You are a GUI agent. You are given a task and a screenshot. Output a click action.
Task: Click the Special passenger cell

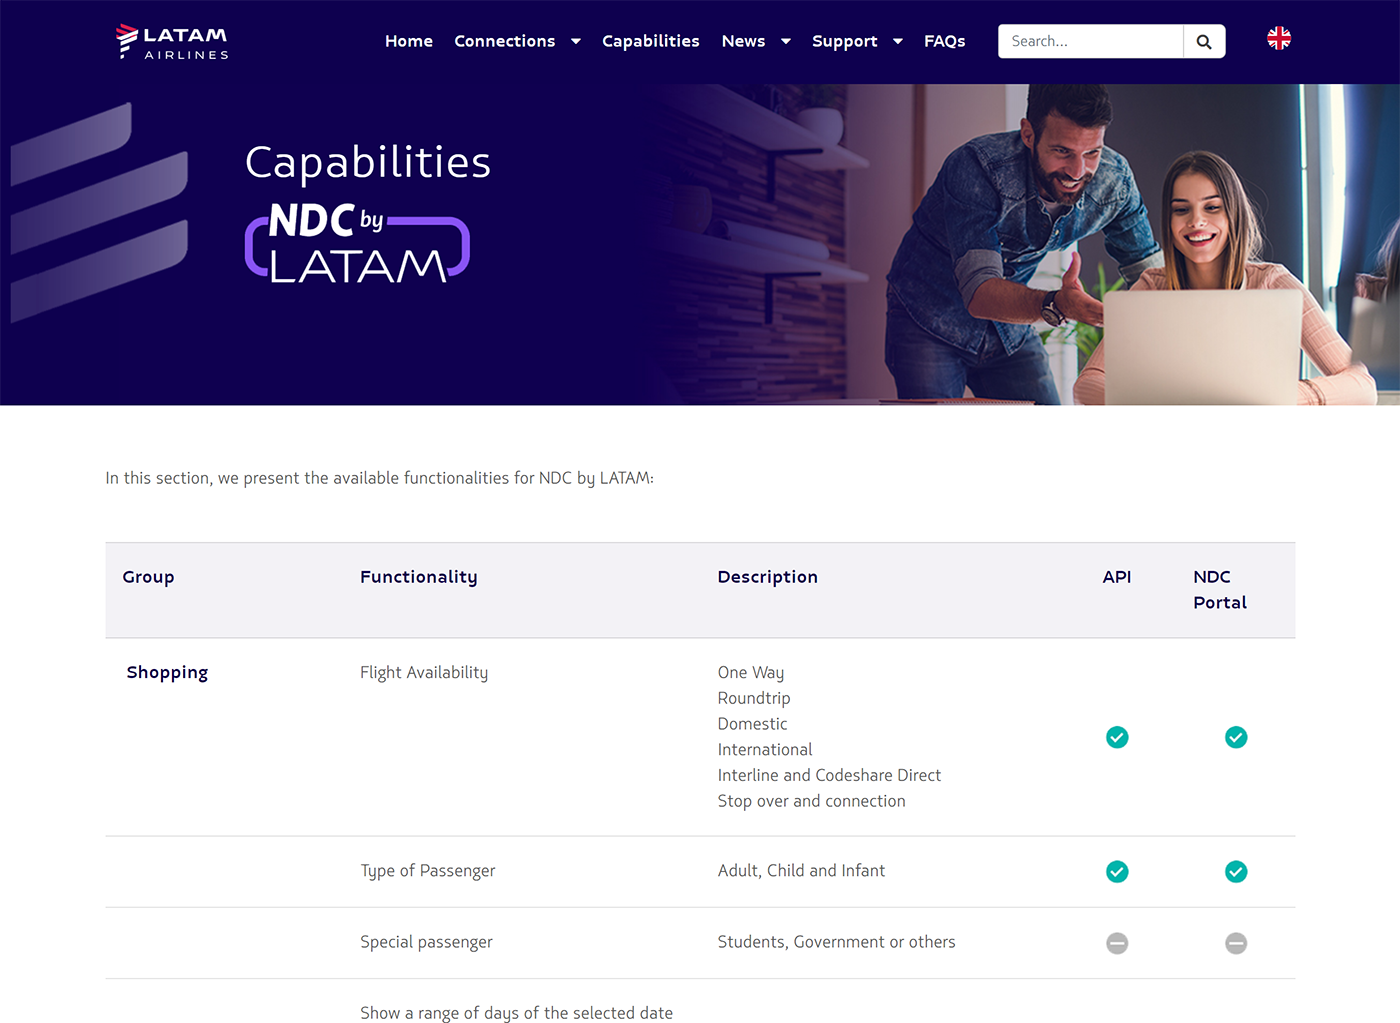point(426,942)
